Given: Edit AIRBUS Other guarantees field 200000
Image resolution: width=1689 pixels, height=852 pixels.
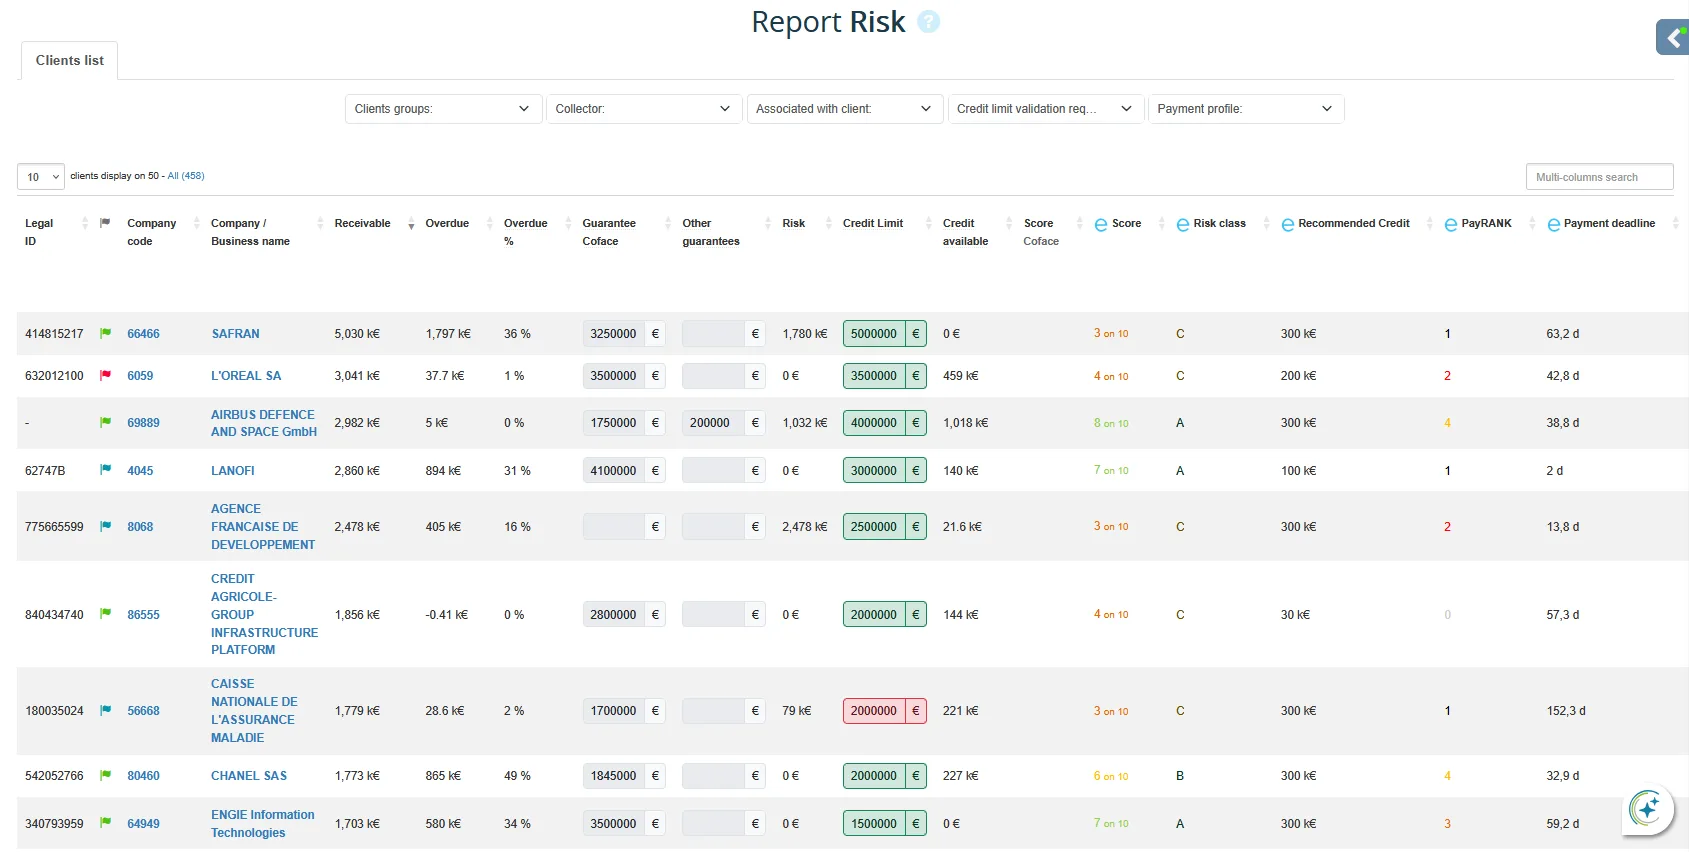Looking at the screenshot, I should coord(713,422).
